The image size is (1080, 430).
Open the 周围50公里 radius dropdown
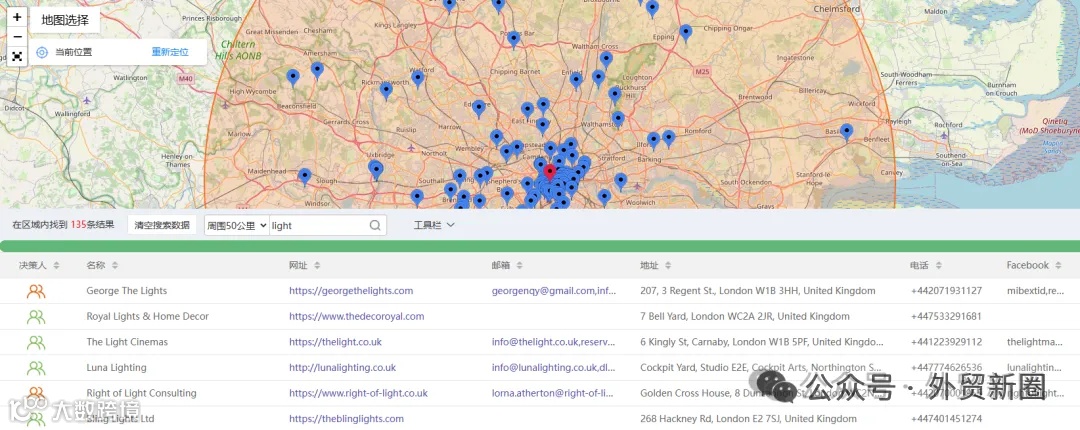tap(236, 225)
